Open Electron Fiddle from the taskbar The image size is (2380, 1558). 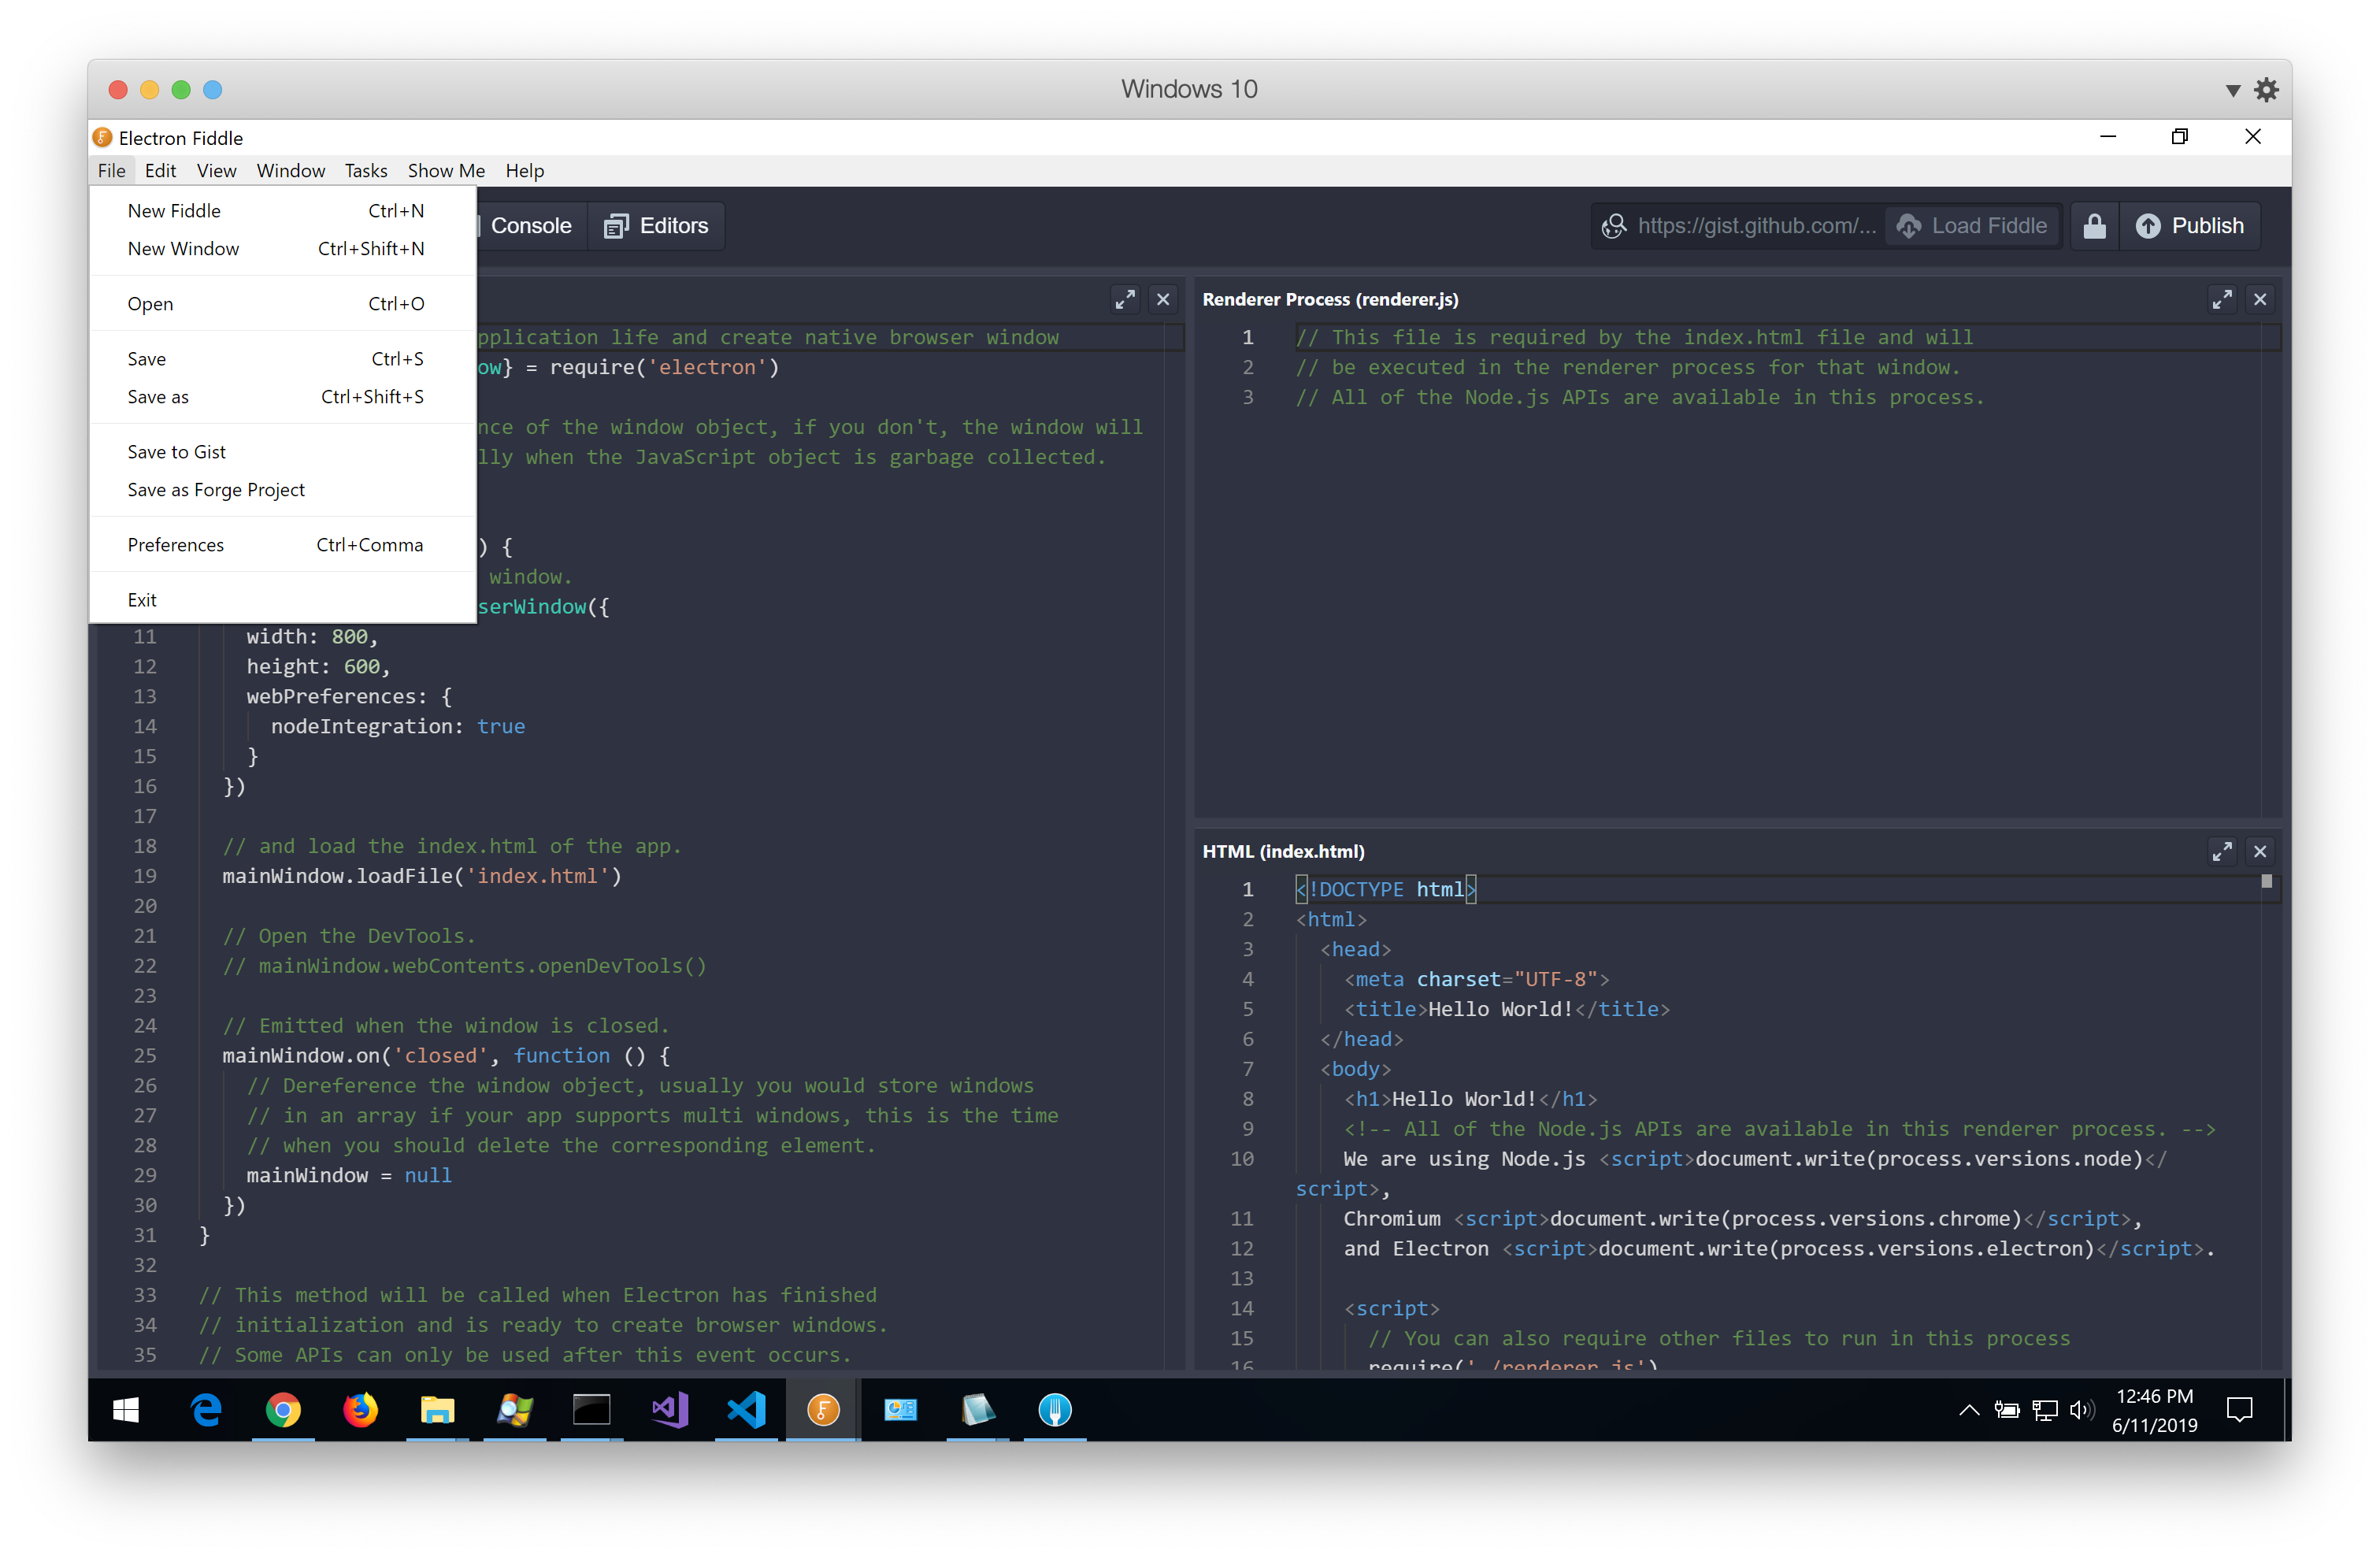822,1411
